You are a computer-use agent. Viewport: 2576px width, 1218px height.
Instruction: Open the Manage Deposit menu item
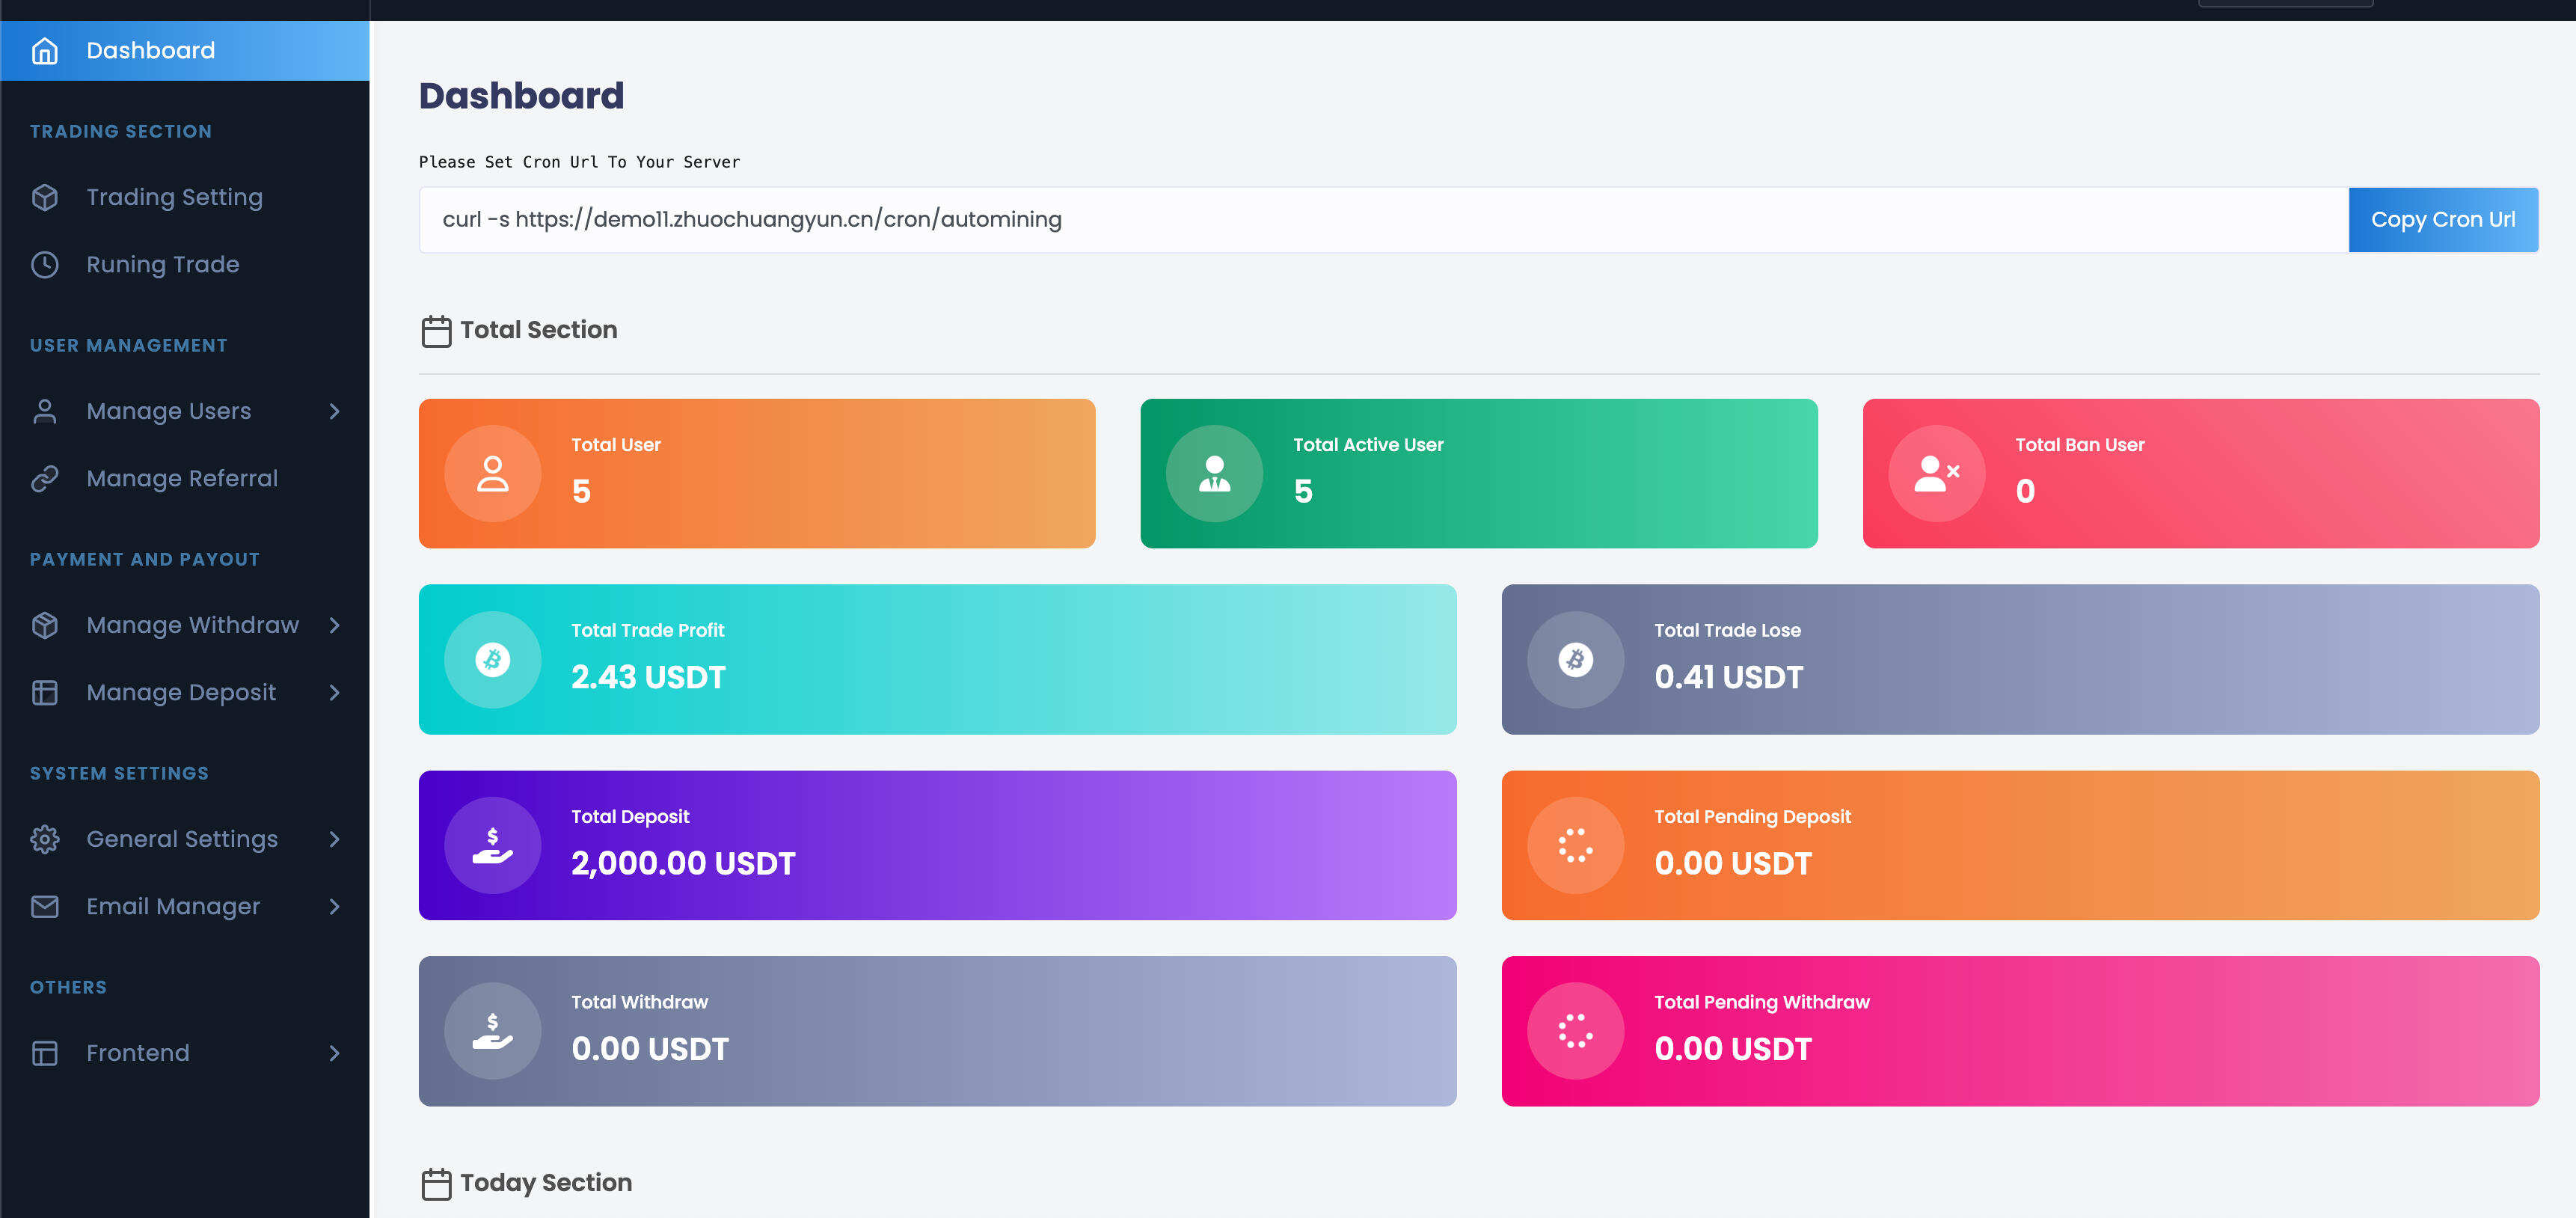[x=181, y=693]
